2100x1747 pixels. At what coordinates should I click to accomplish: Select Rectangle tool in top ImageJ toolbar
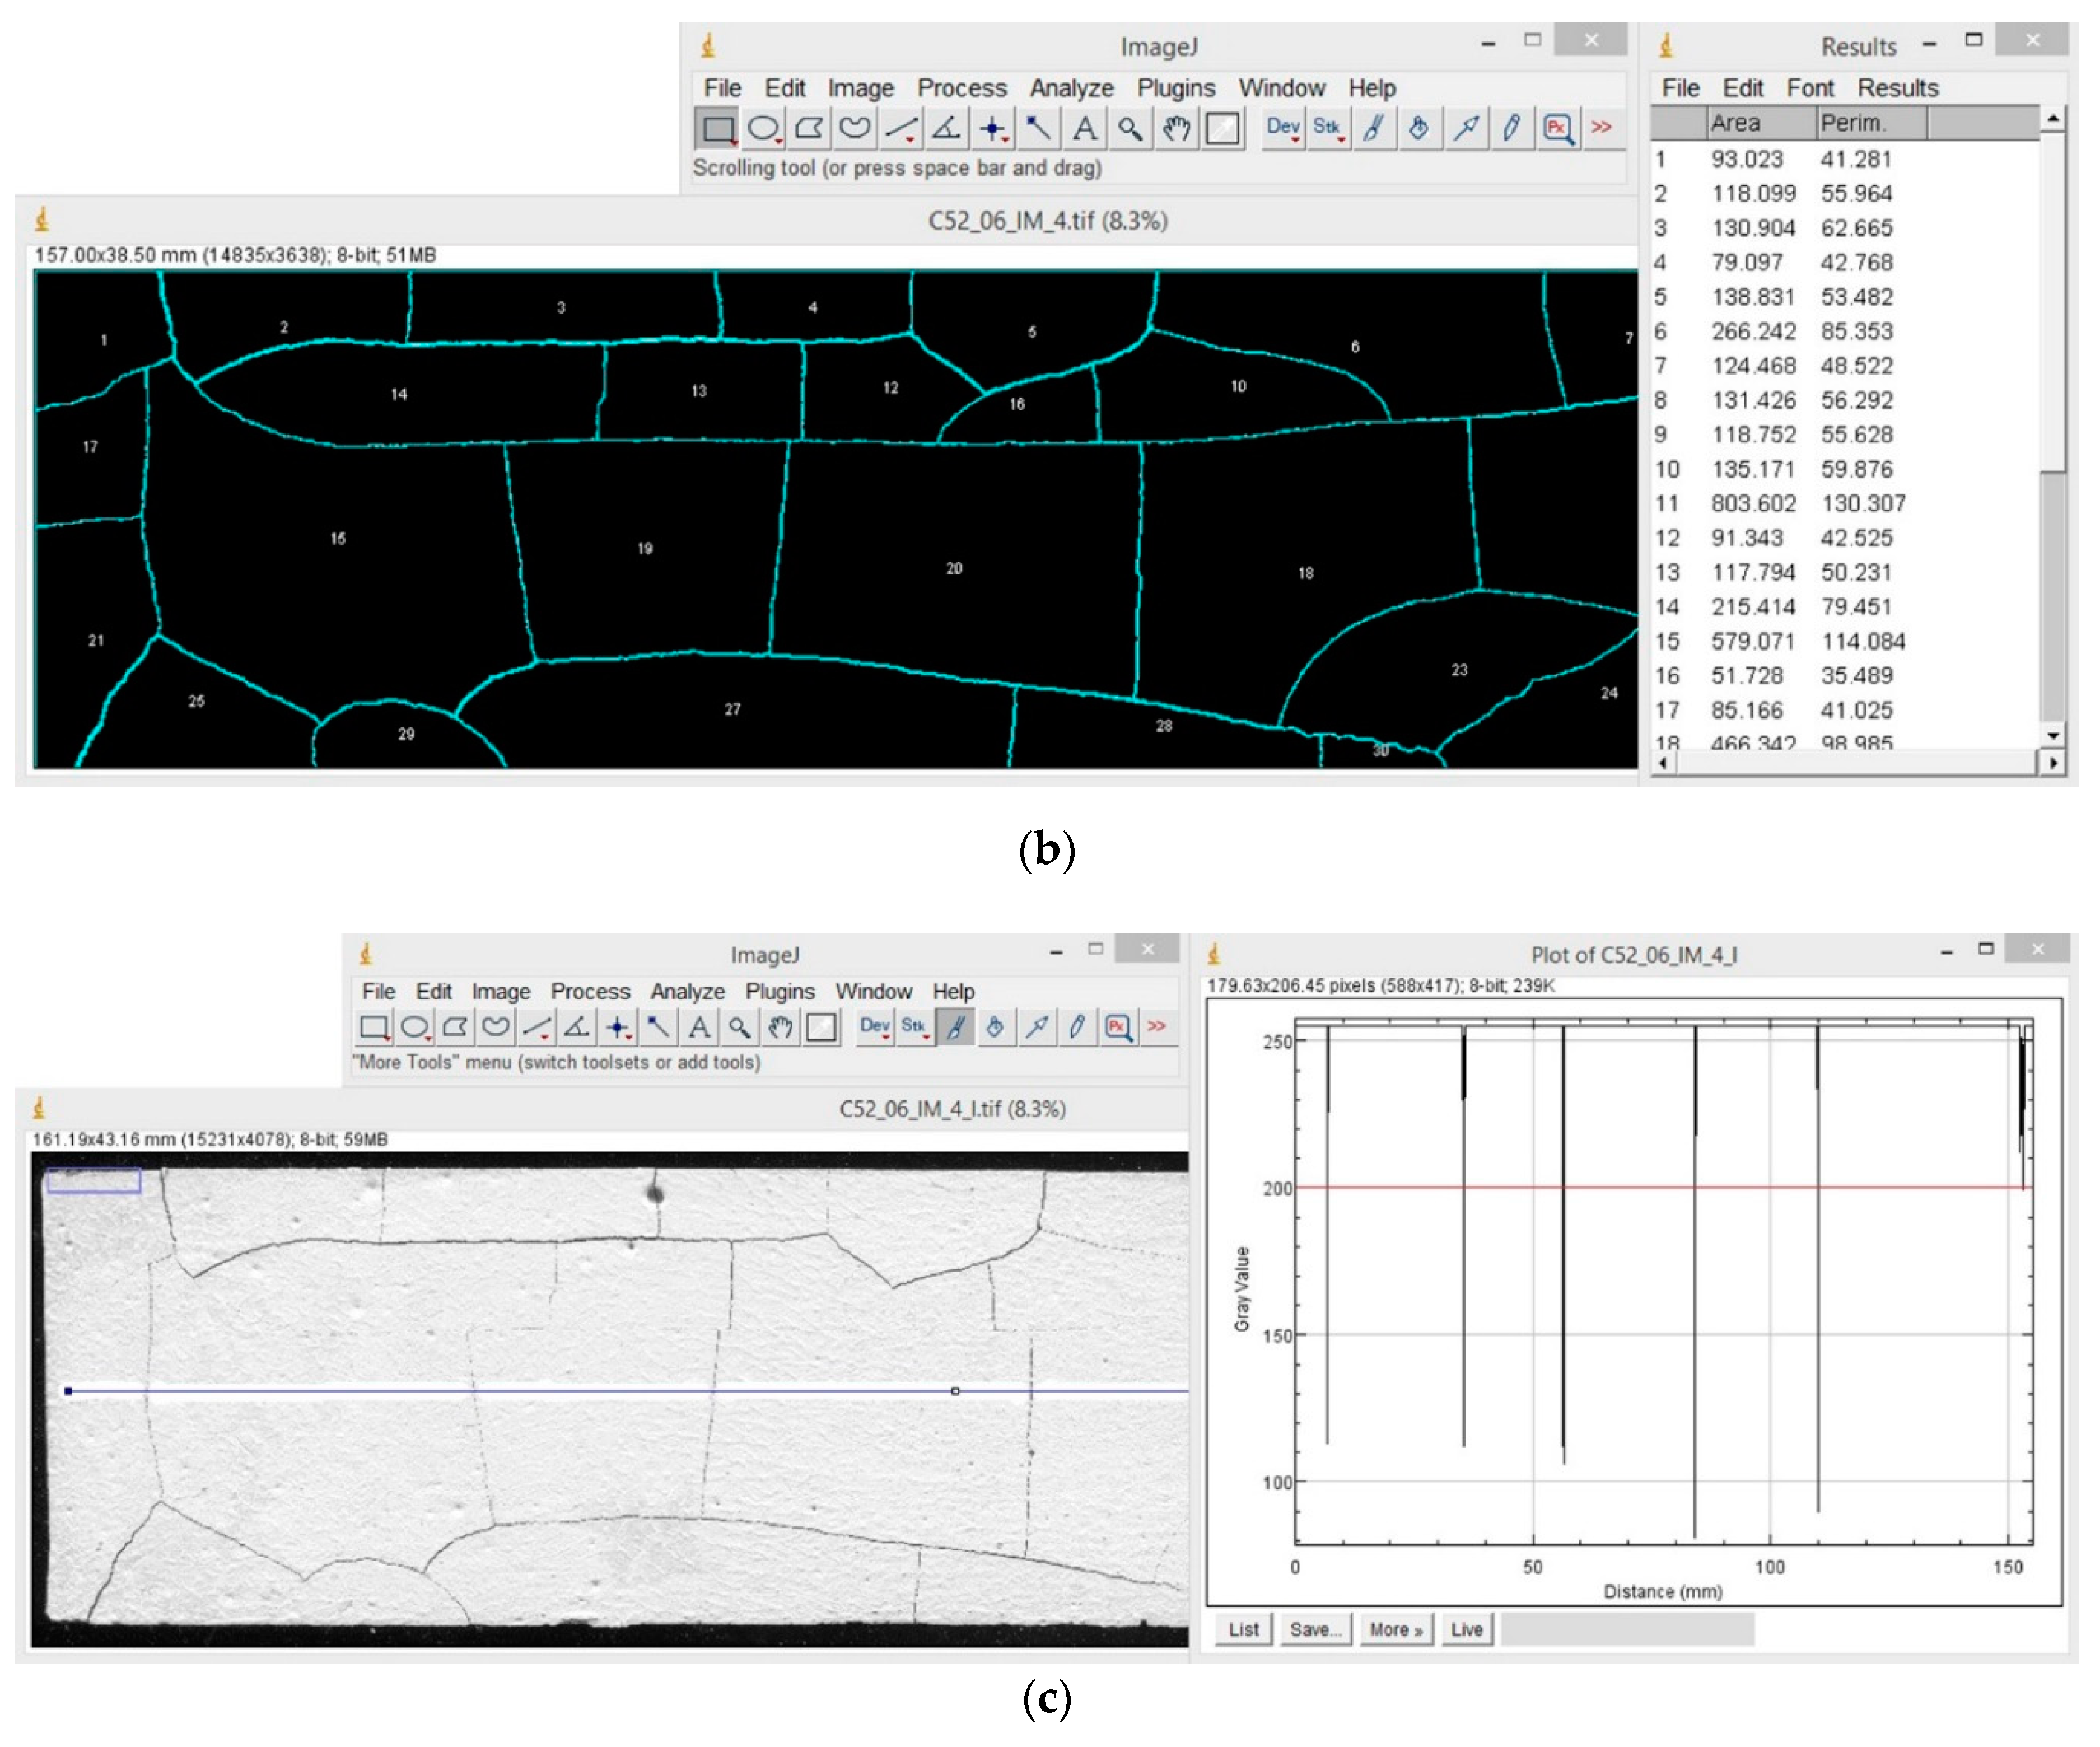[717, 128]
